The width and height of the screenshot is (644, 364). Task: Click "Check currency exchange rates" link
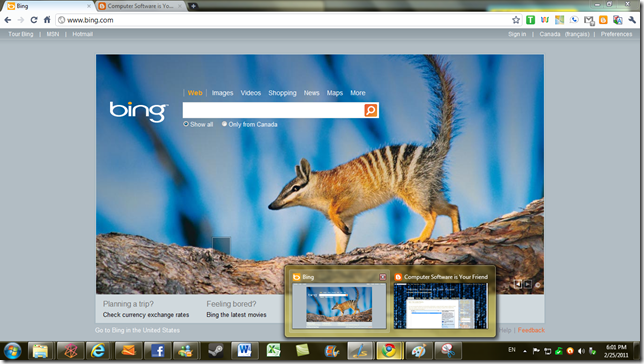146,315
